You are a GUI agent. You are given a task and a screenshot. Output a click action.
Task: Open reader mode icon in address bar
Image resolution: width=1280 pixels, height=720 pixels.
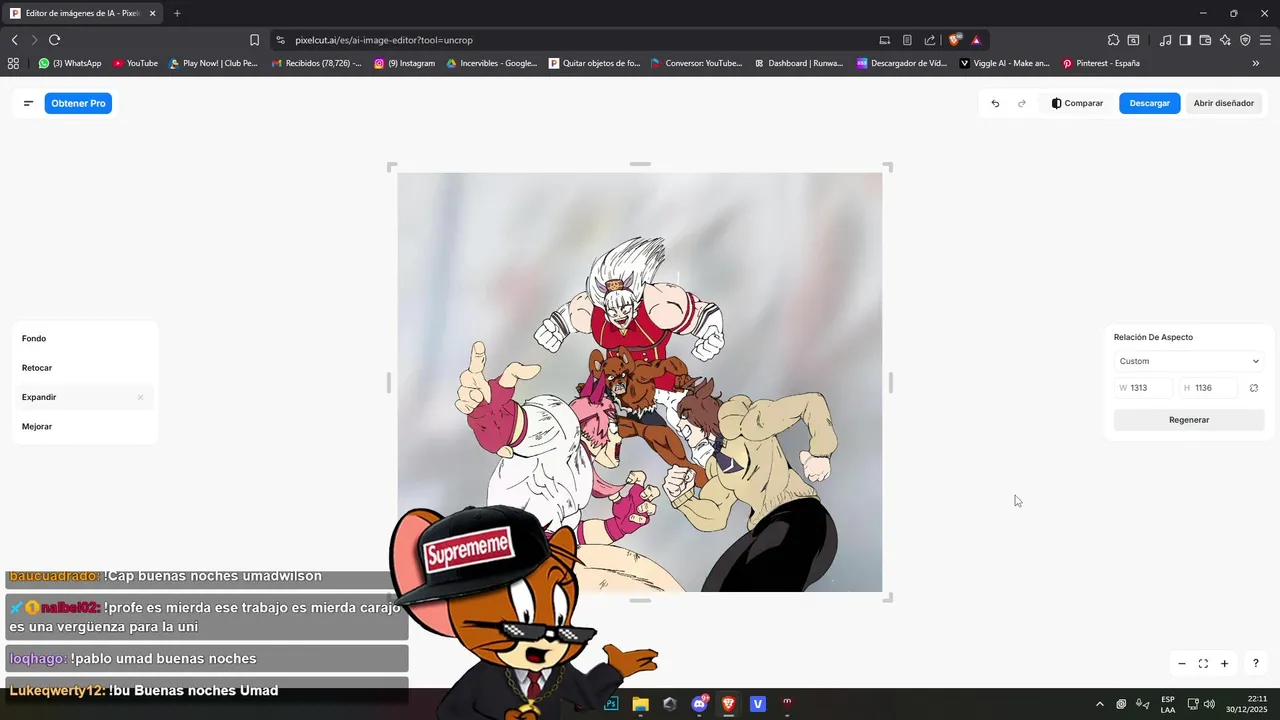(x=907, y=40)
